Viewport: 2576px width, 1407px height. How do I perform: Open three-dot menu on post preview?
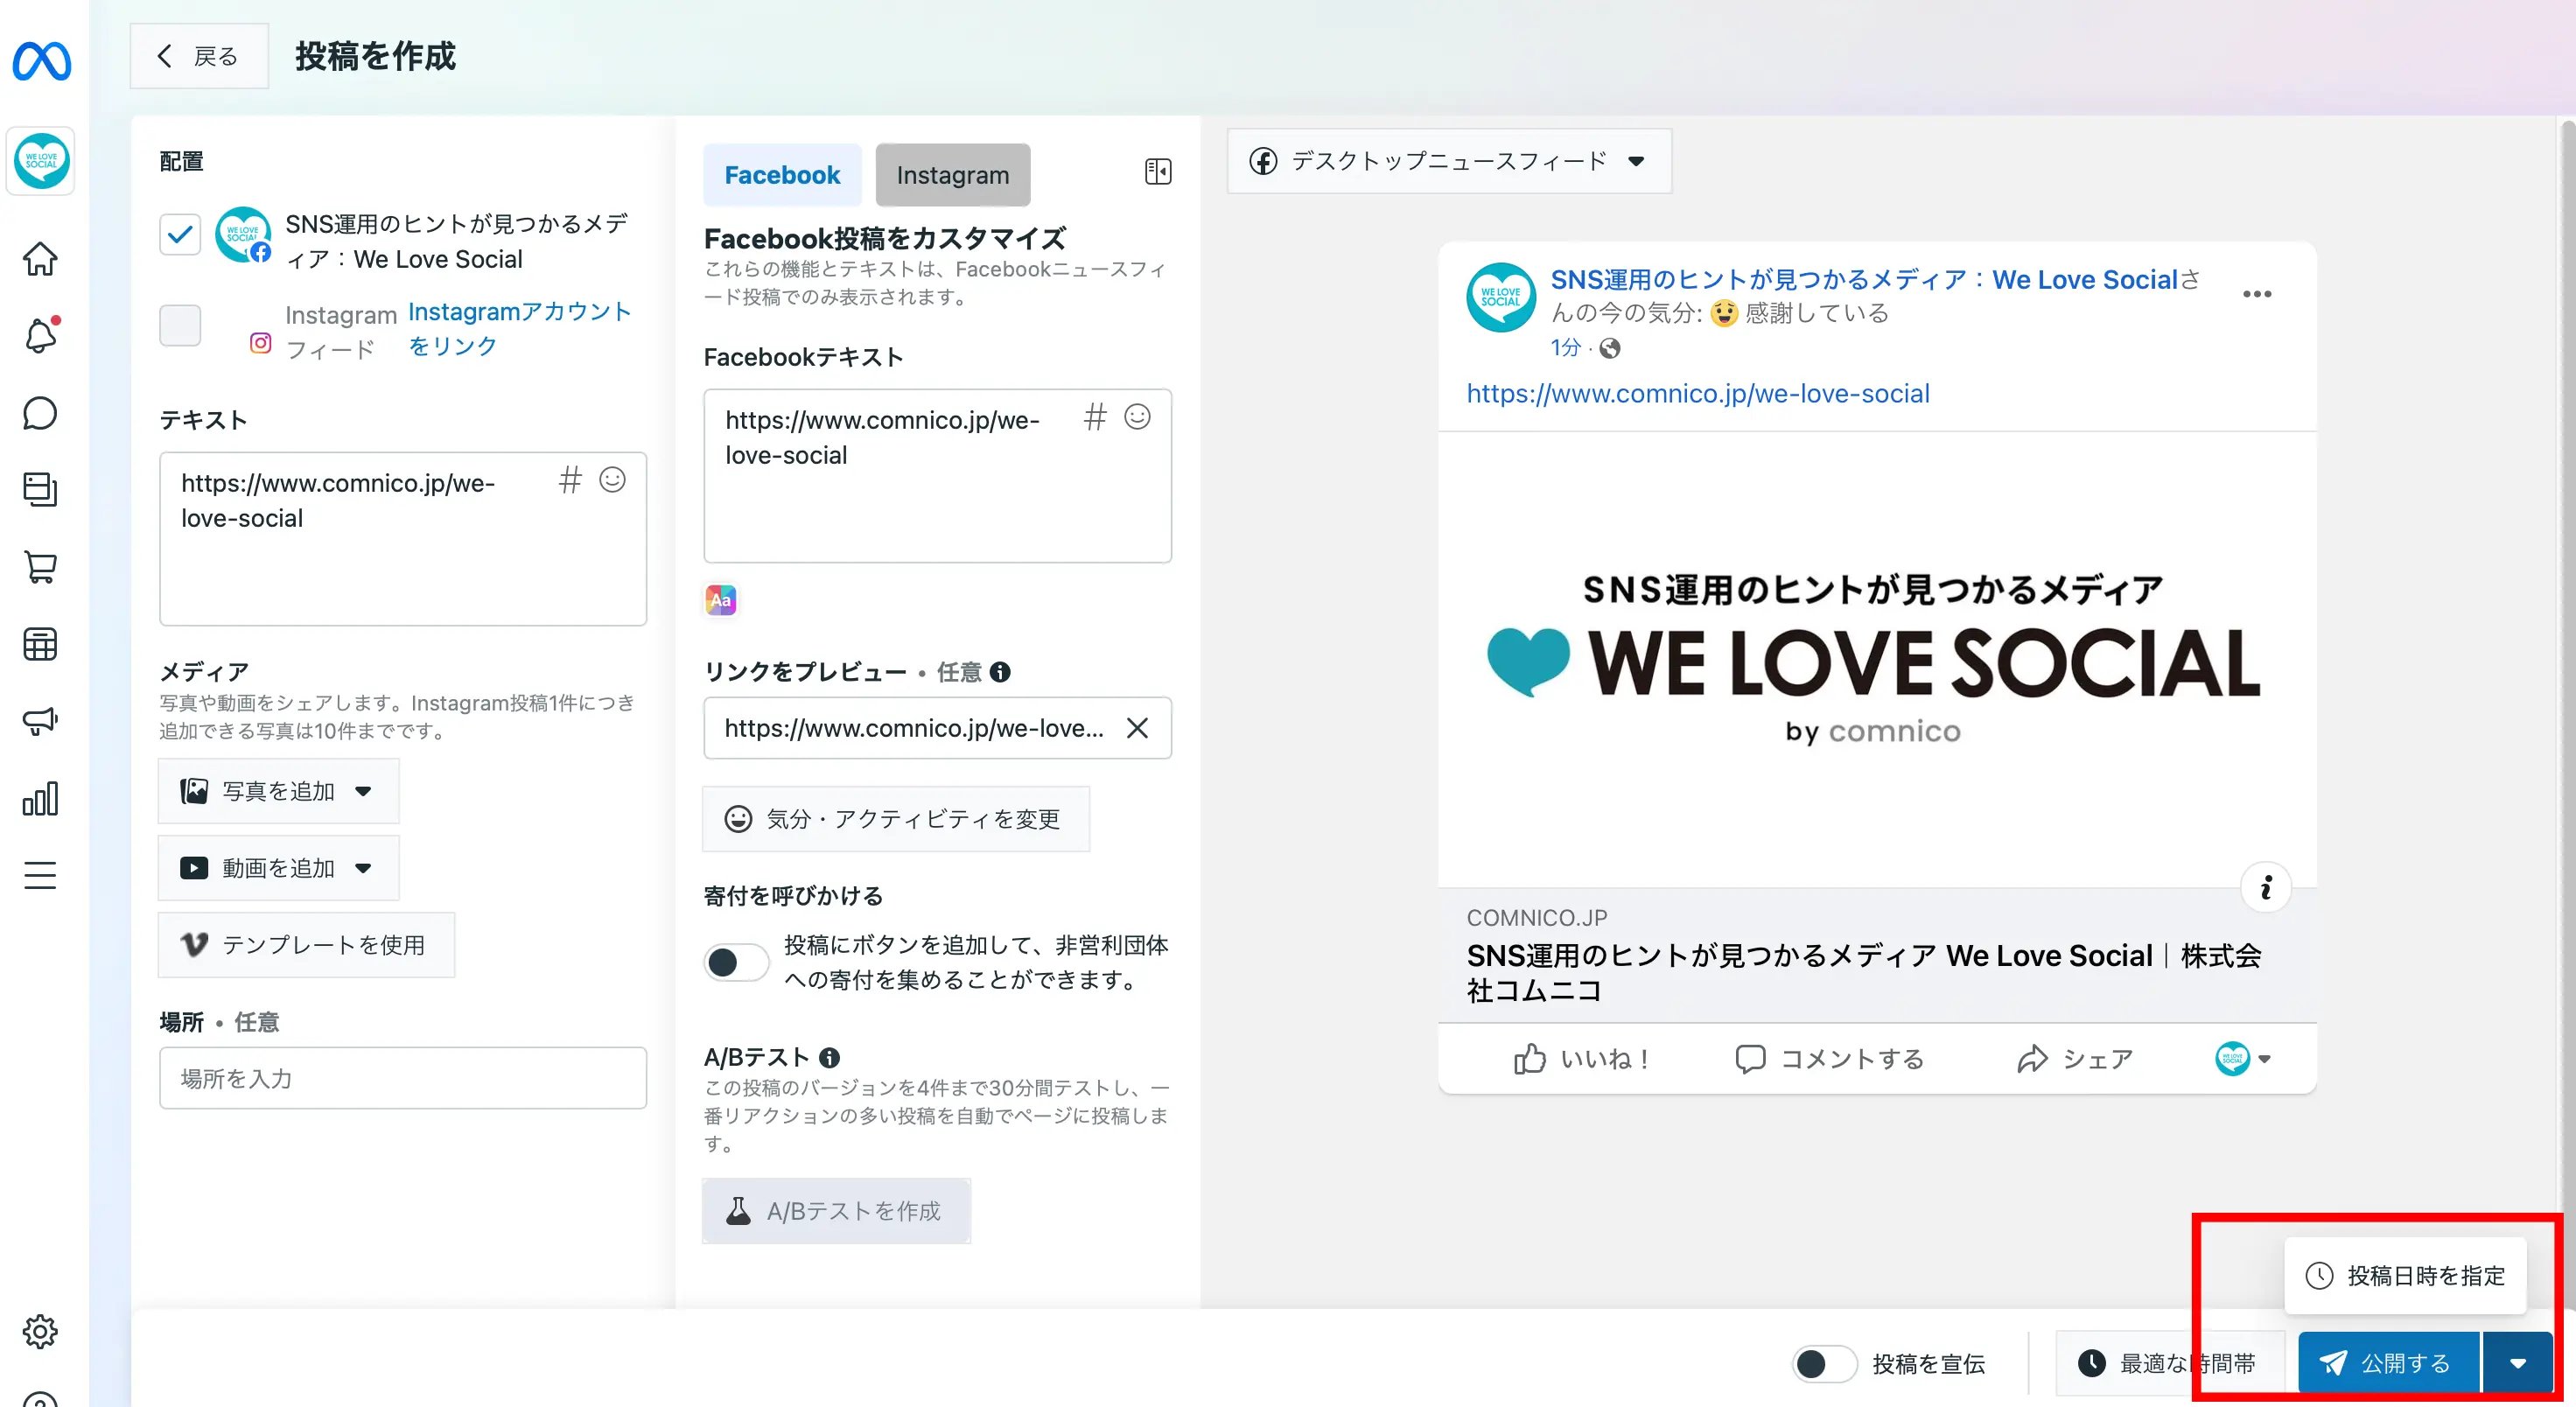tap(2257, 294)
